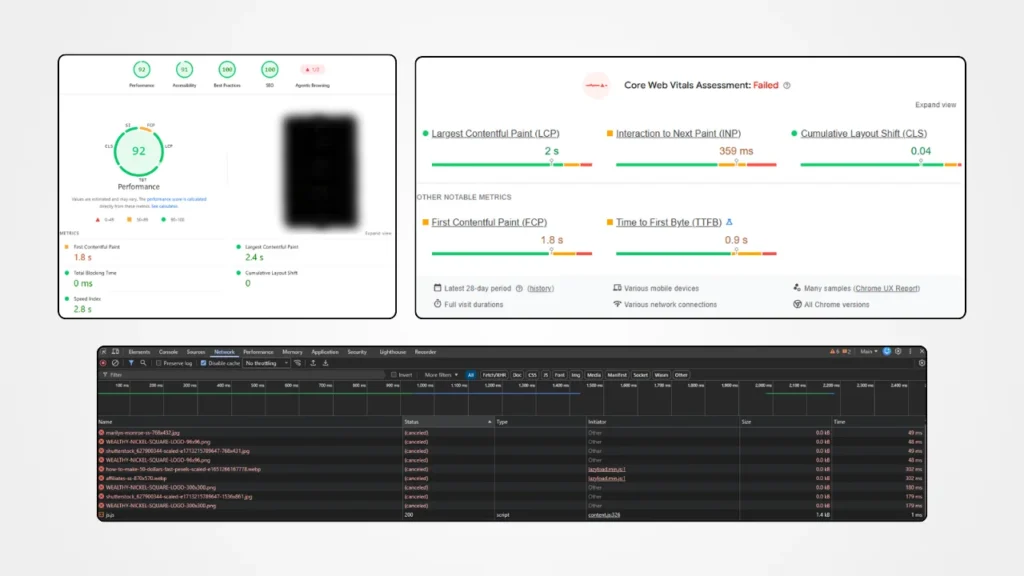1024x576 pixels.
Task: Enable the Preserve log checkbox
Action: click(159, 363)
